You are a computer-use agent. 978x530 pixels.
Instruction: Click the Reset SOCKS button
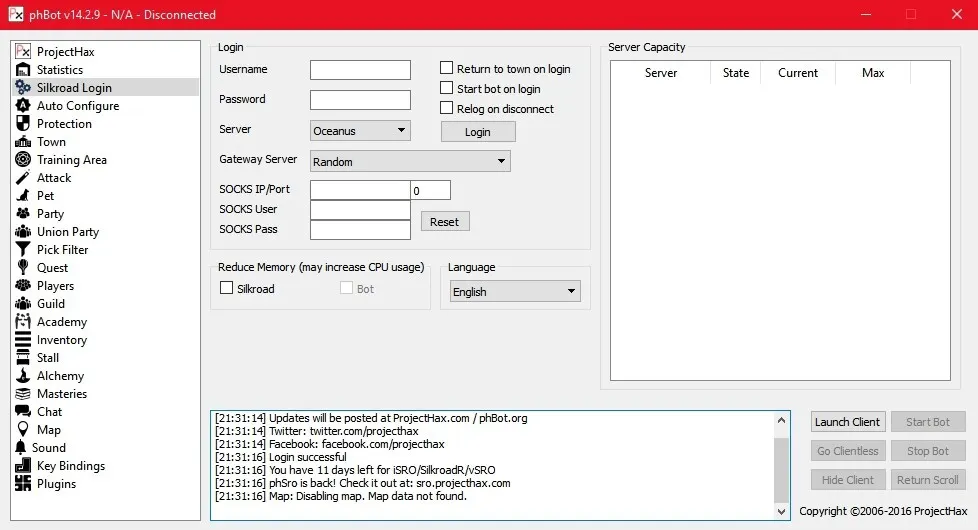point(445,221)
